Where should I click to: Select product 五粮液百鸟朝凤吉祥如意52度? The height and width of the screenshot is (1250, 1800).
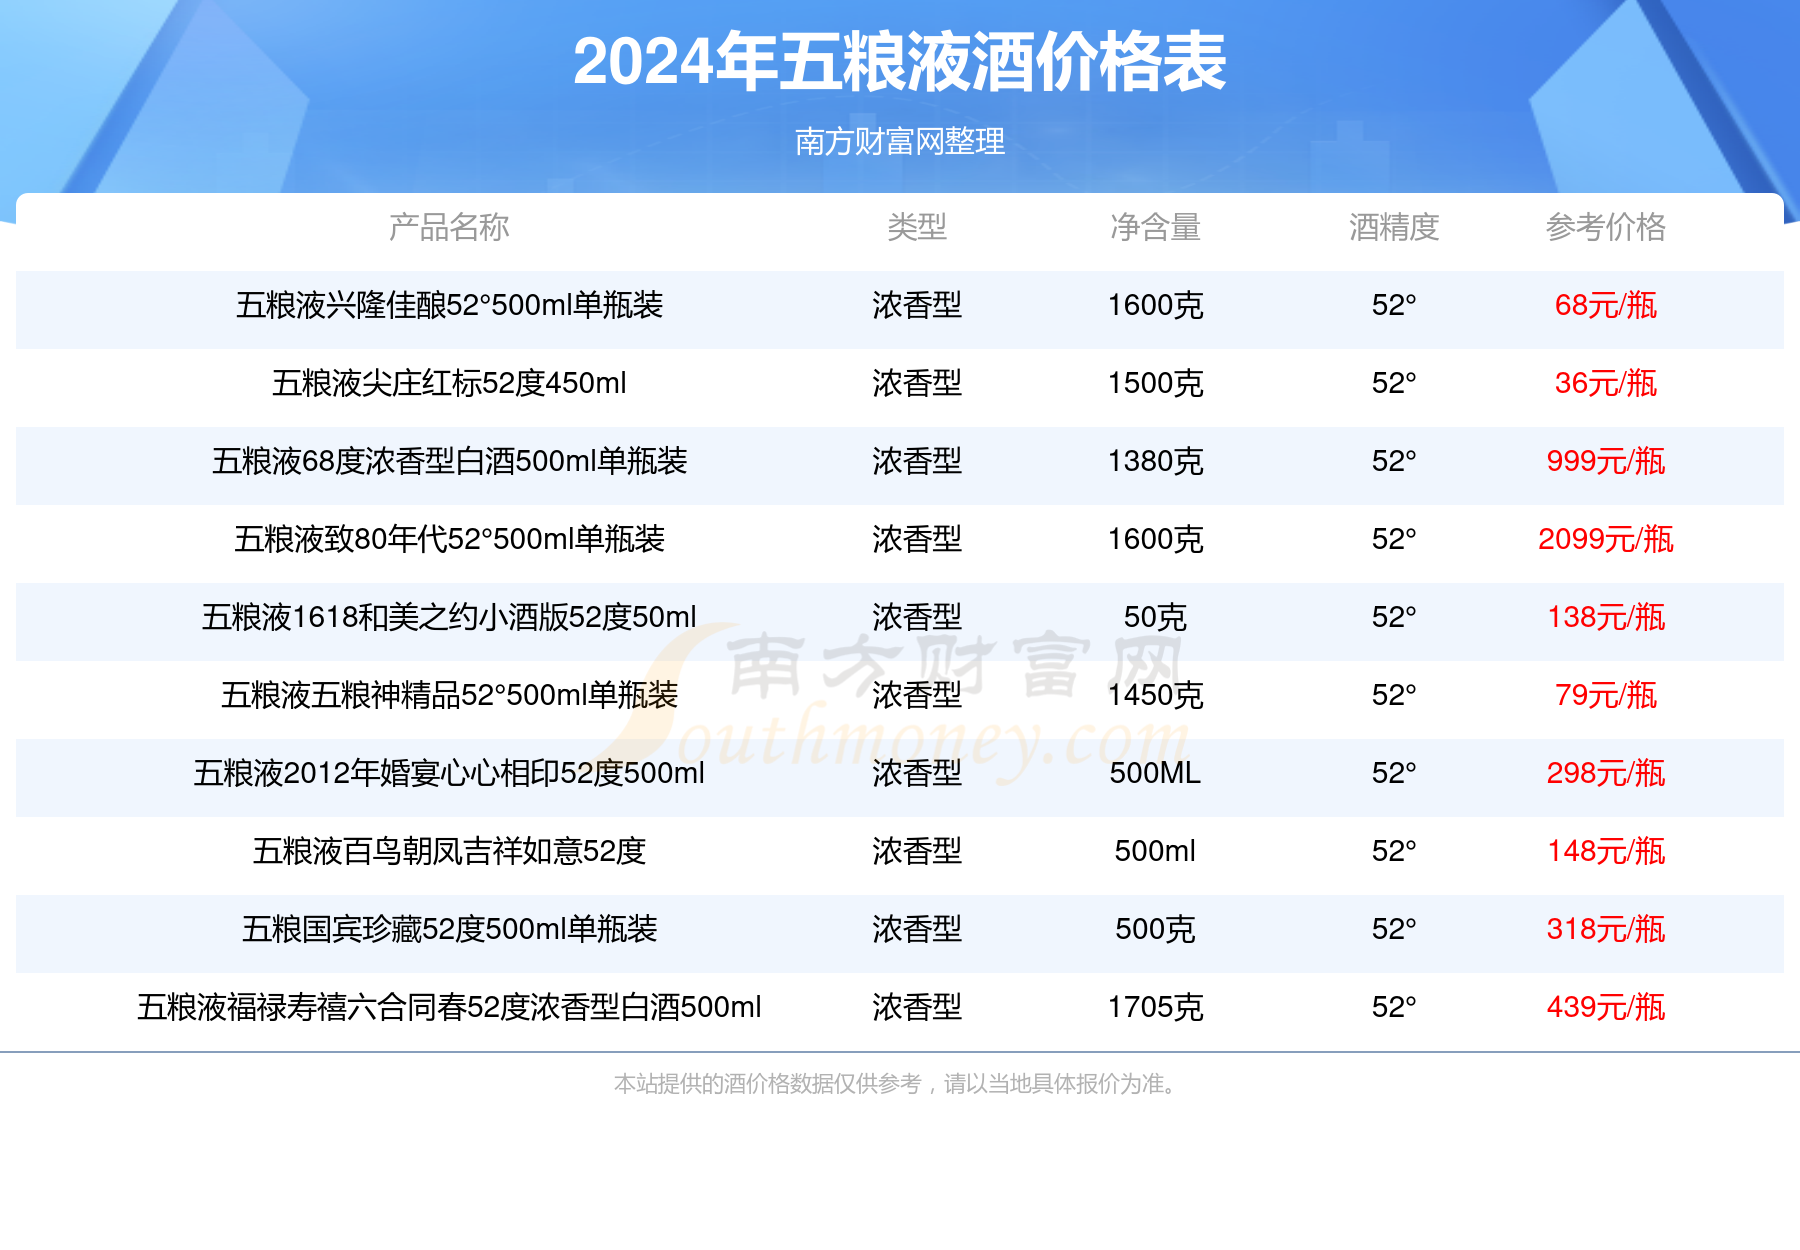449,851
